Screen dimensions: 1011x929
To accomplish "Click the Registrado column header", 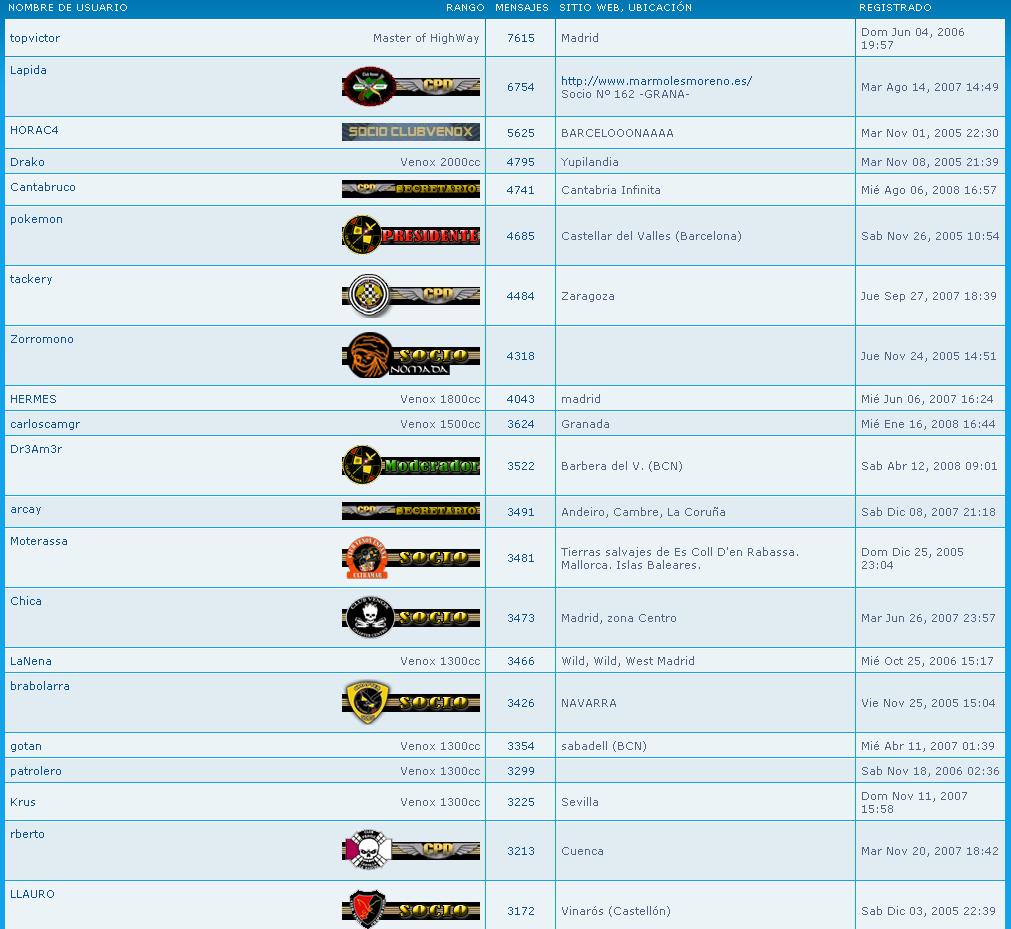I will coord(895,8).
